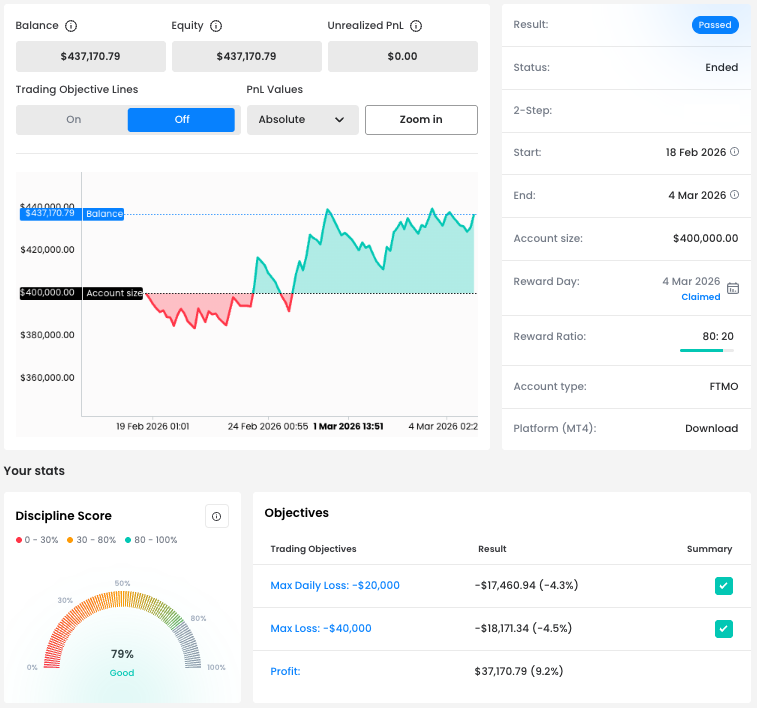757x708 pixels.
Task: Click the Equity info icon
Action: pyautogui.click(x=216, y=26)
